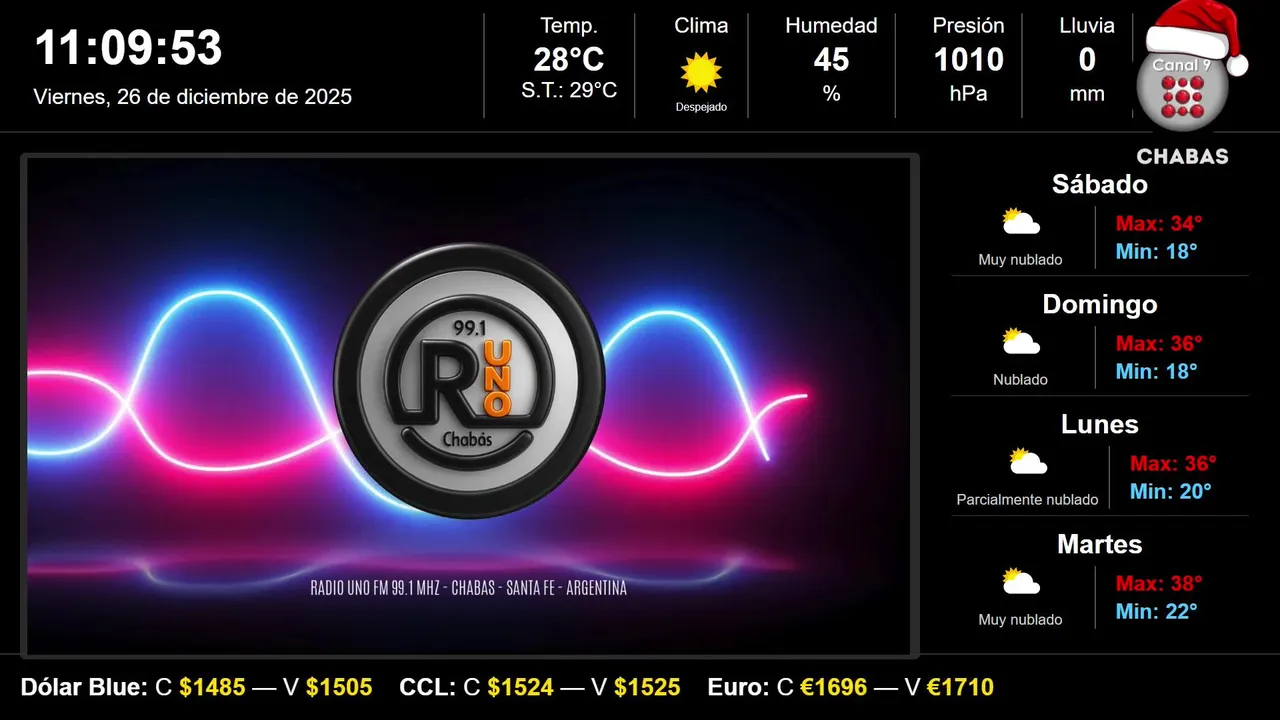Click the mm rainfall unit
Image resolution: width=1280 pixels, height=720 pixels.
1087,94
